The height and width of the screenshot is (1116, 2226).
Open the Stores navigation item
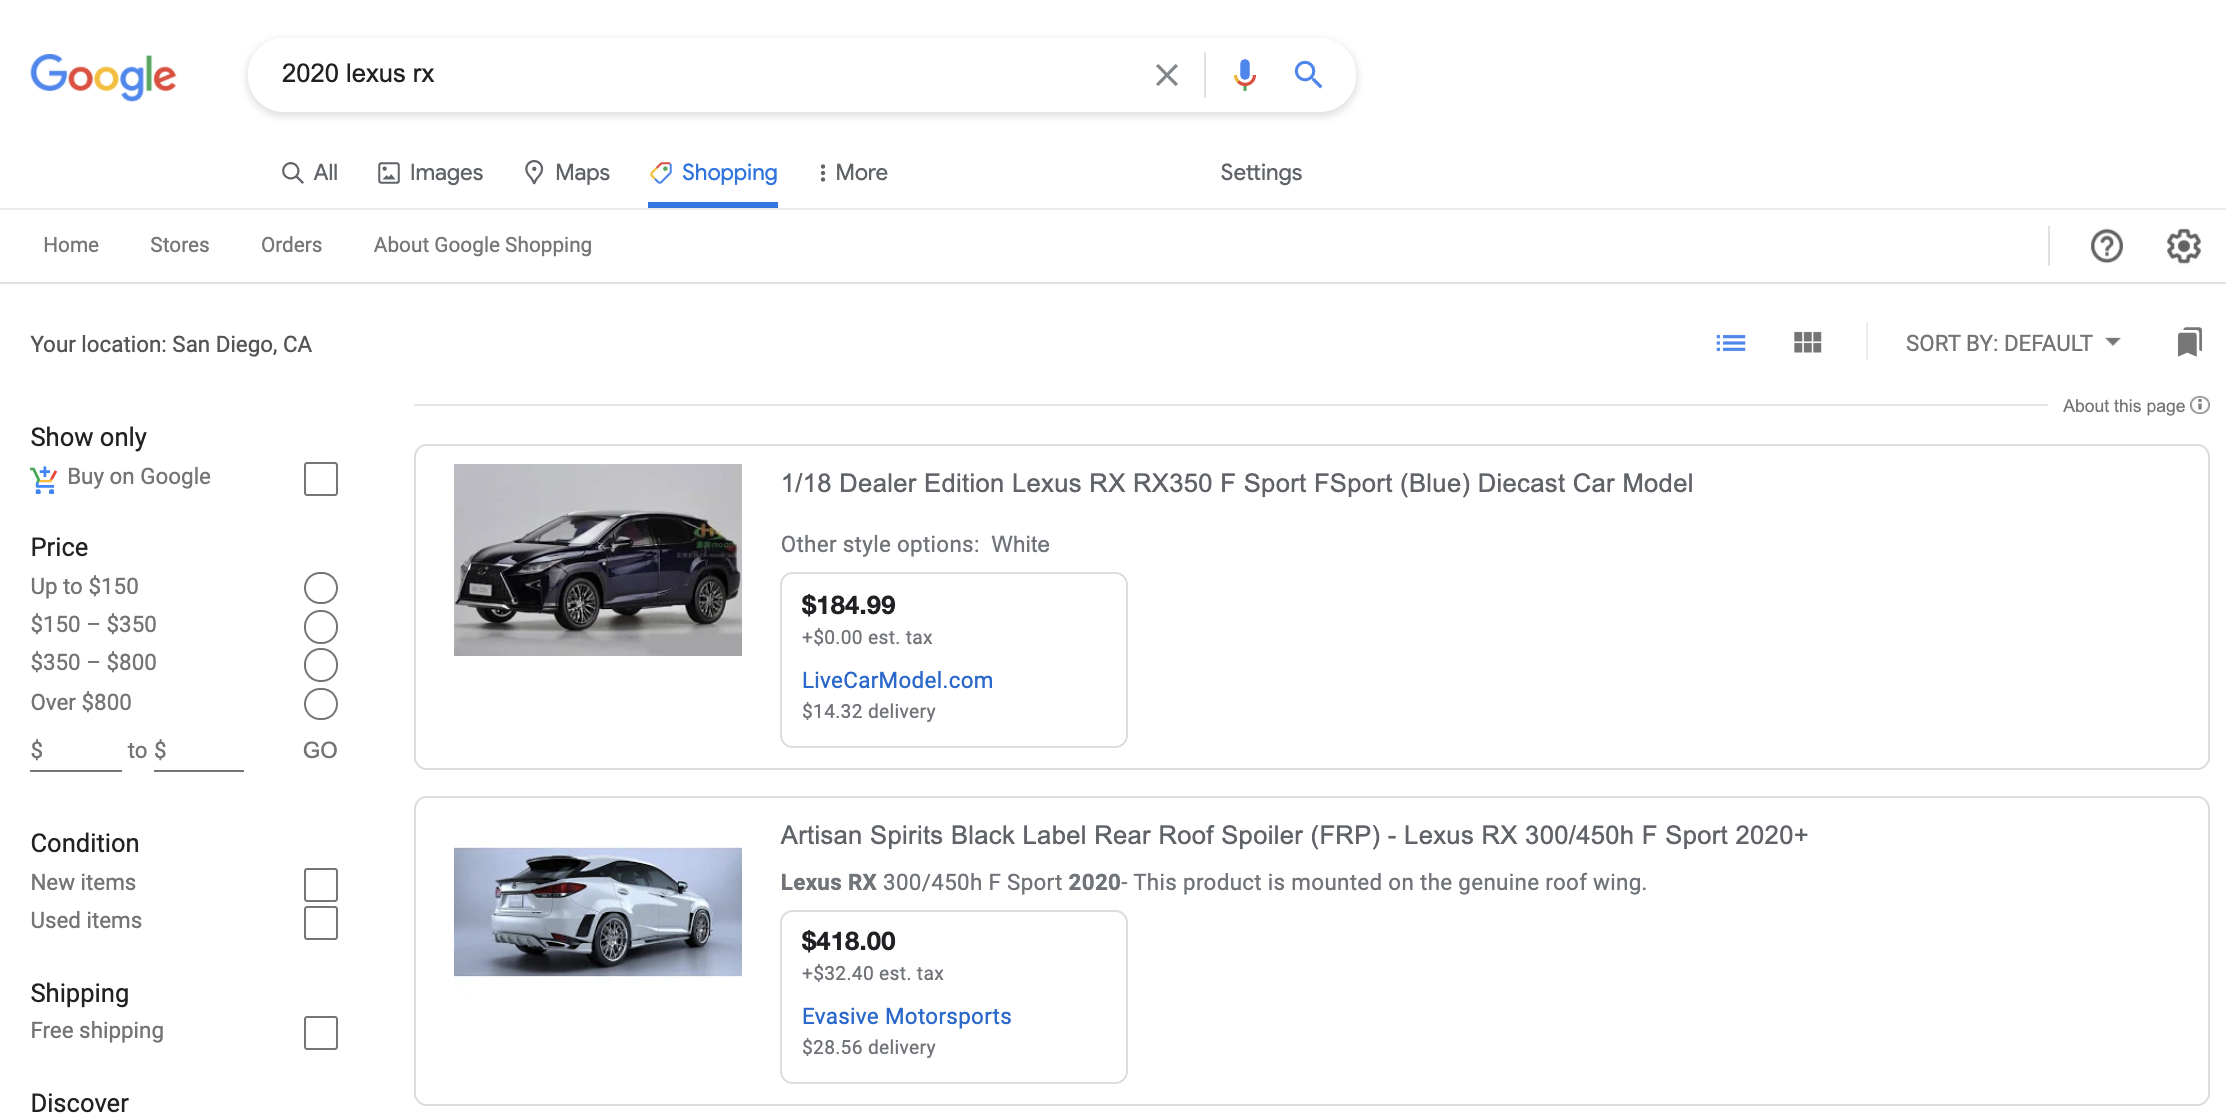179,245
